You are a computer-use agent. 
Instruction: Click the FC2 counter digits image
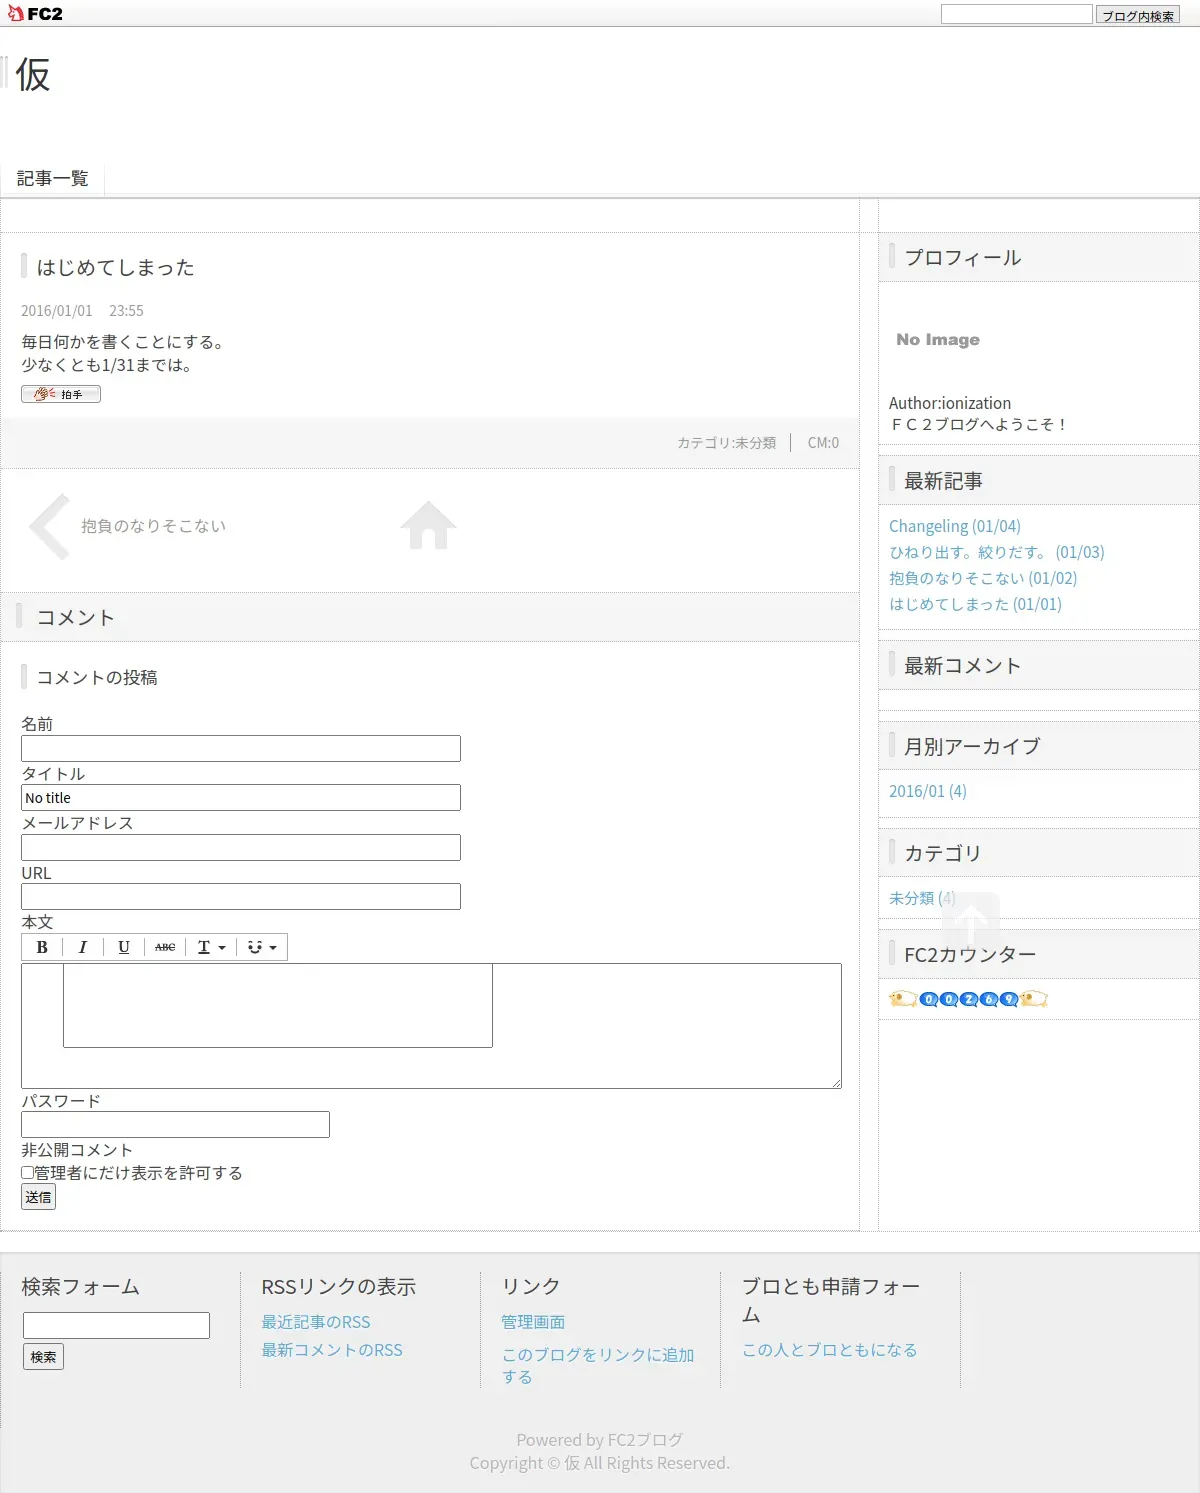[x=968, y=999]
